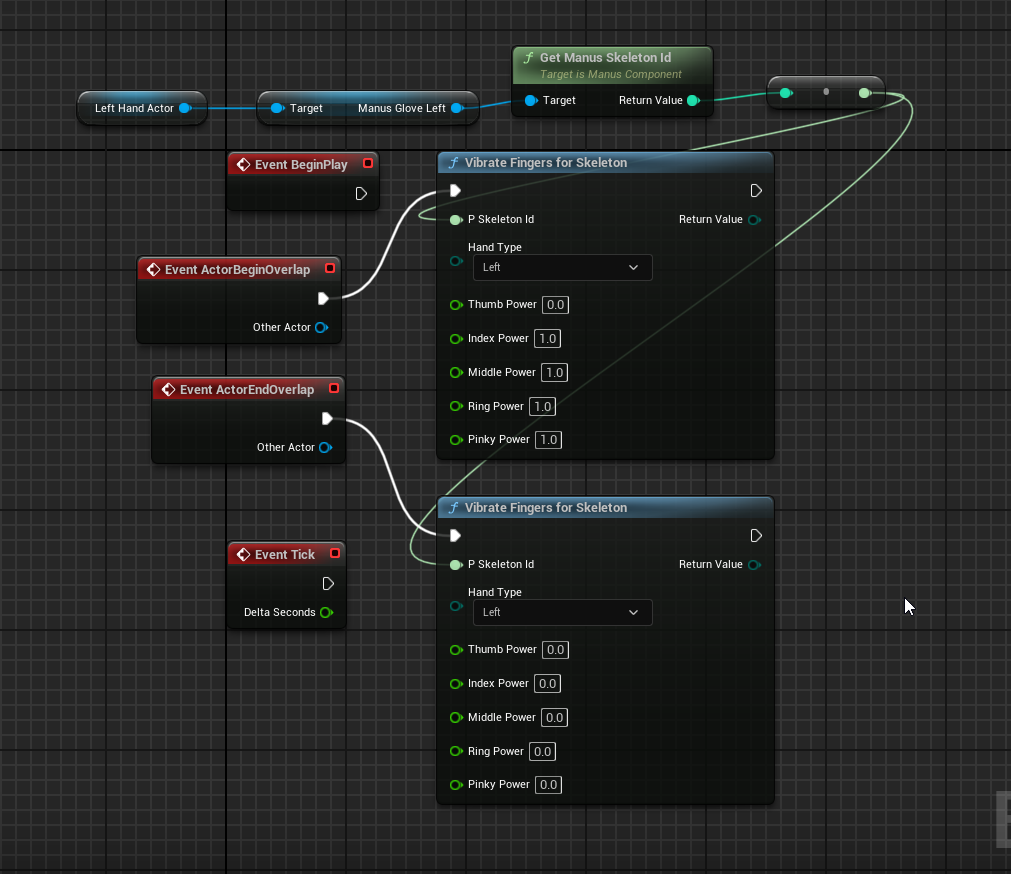The width and height of the screenshot is (1011, 874).
Task: Click Event Tick execution output pin
Action: (328, 583)
